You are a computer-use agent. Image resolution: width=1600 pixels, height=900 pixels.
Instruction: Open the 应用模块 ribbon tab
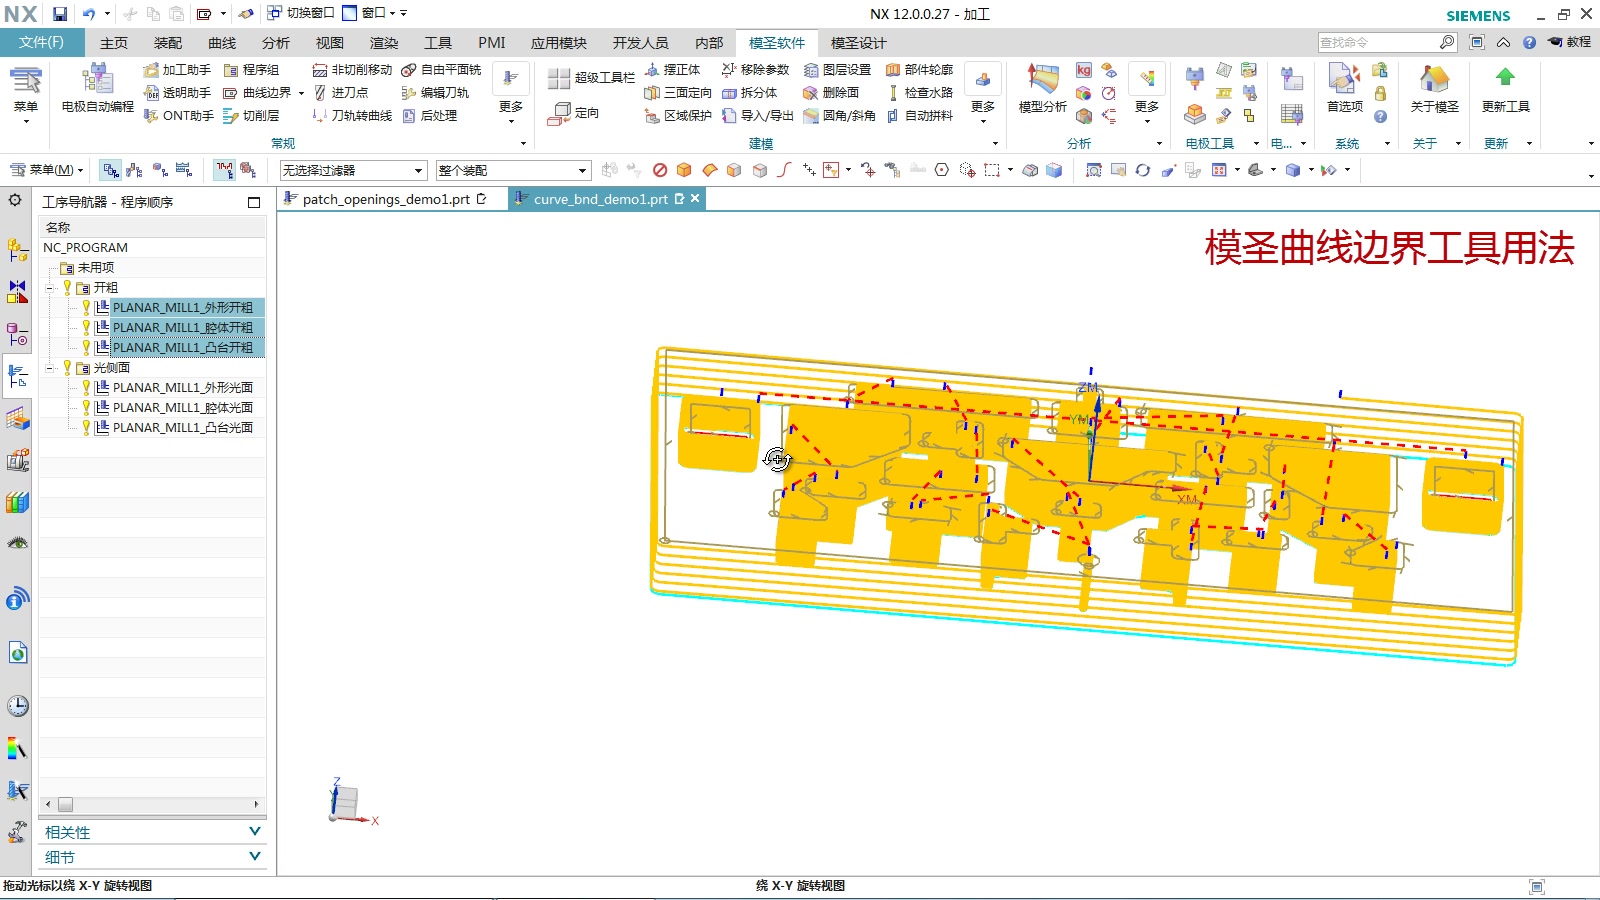559,43
